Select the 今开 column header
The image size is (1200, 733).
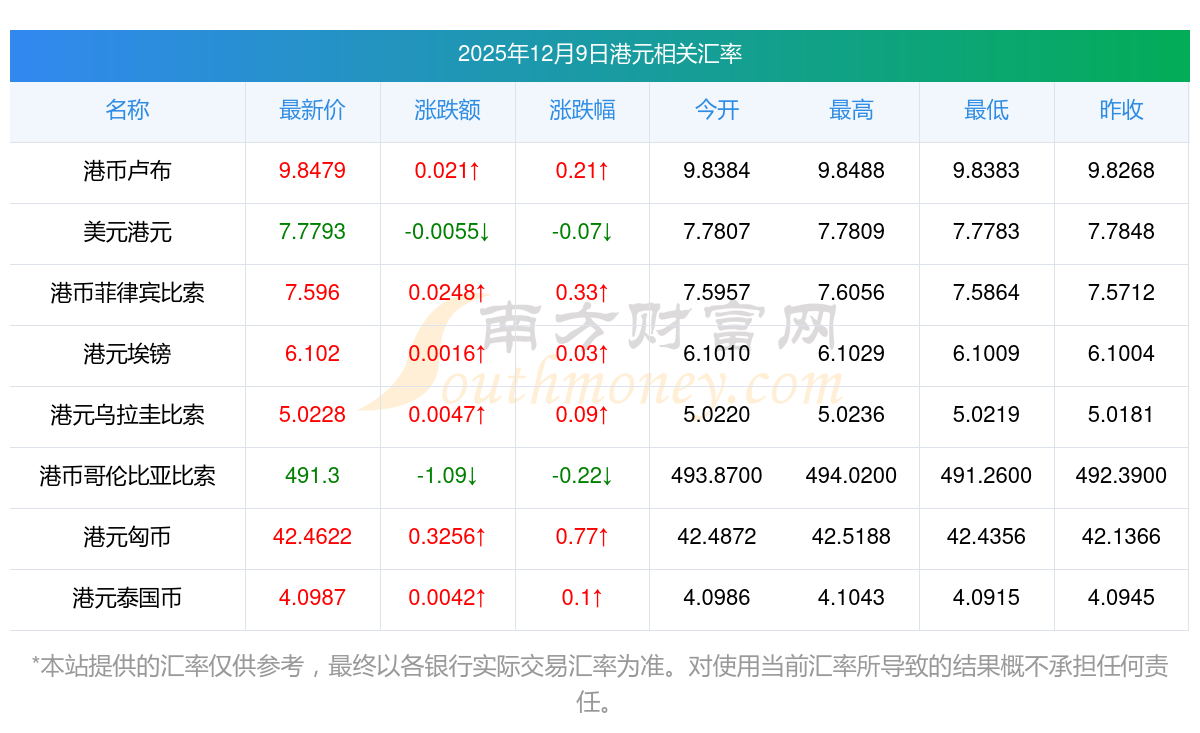(x=716, y=111)
